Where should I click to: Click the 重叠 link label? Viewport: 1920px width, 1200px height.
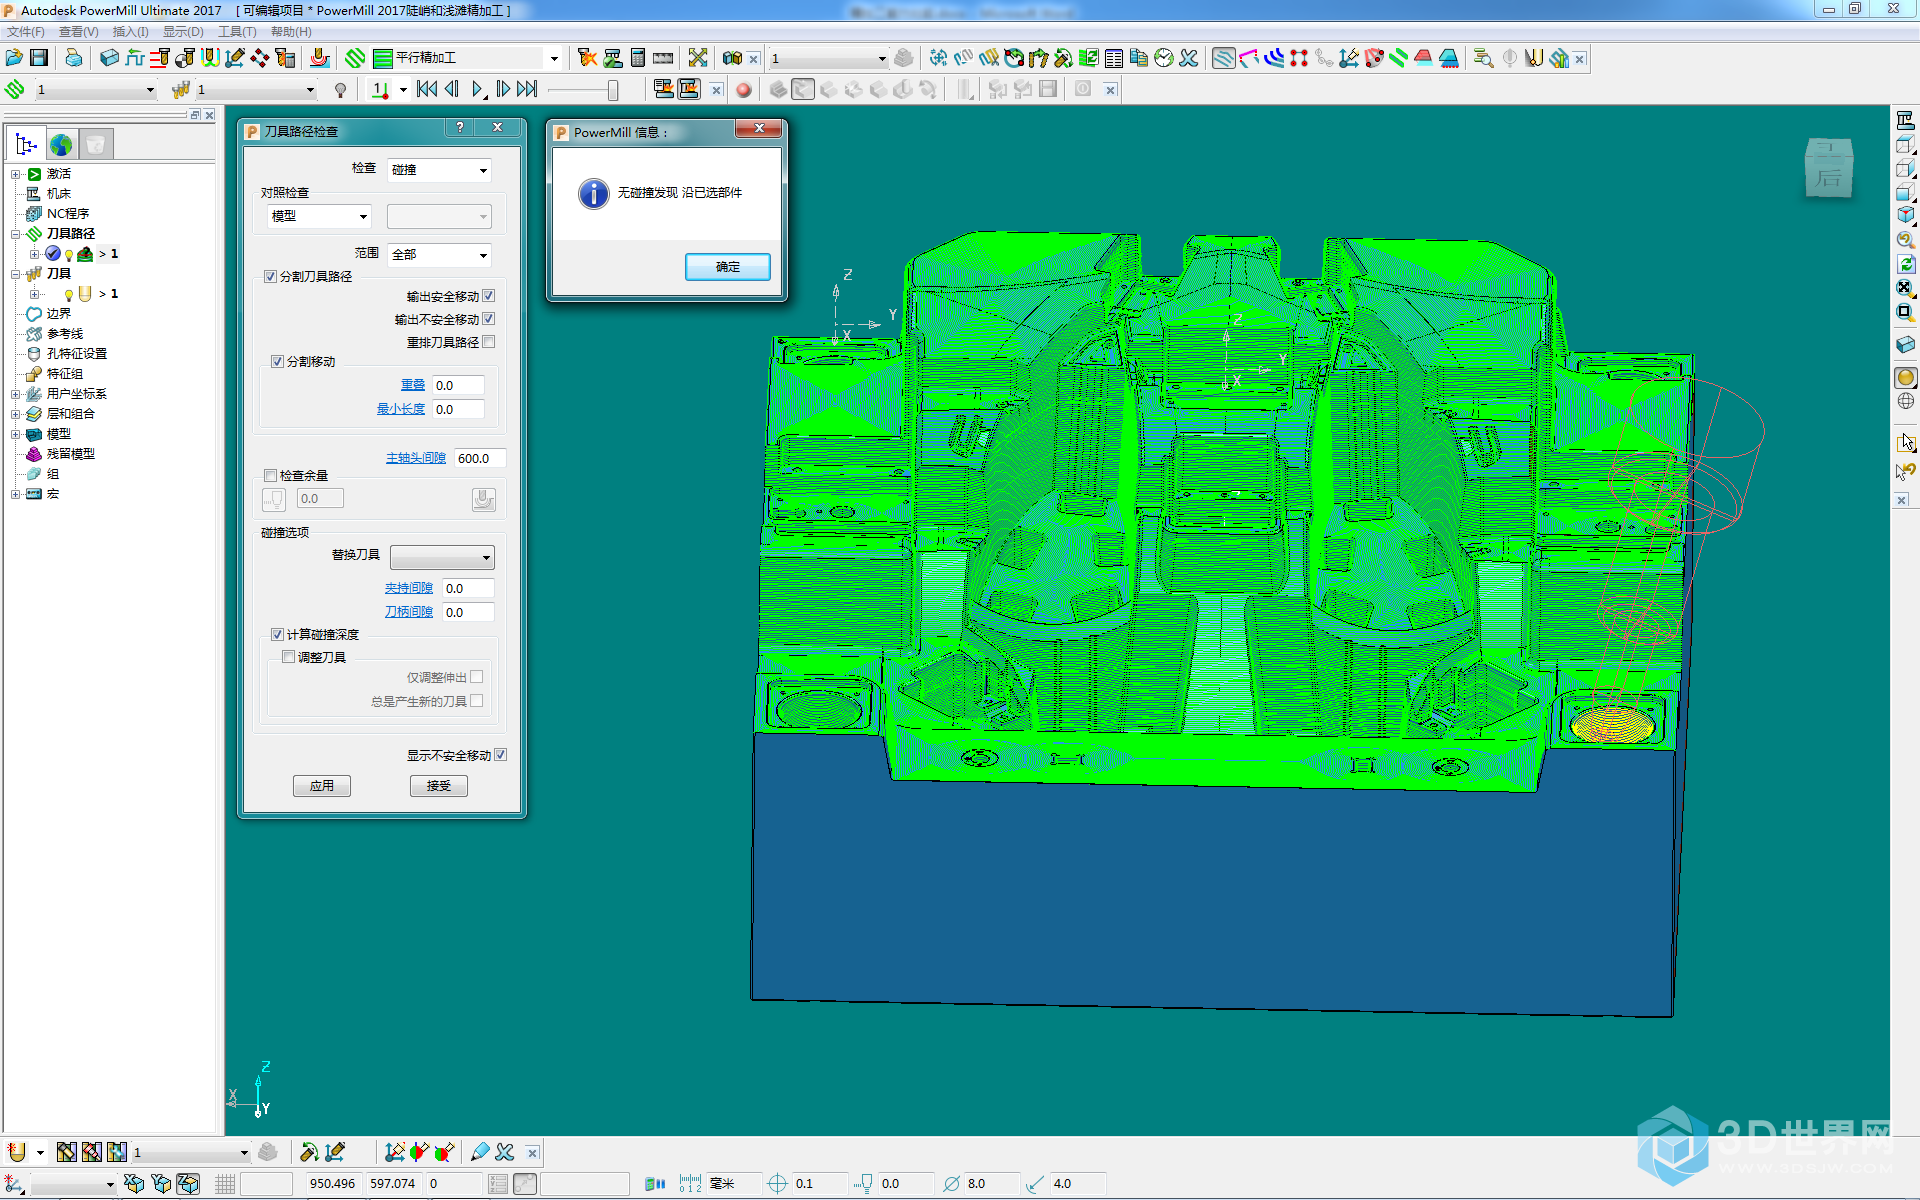click(x=413, y=385)
